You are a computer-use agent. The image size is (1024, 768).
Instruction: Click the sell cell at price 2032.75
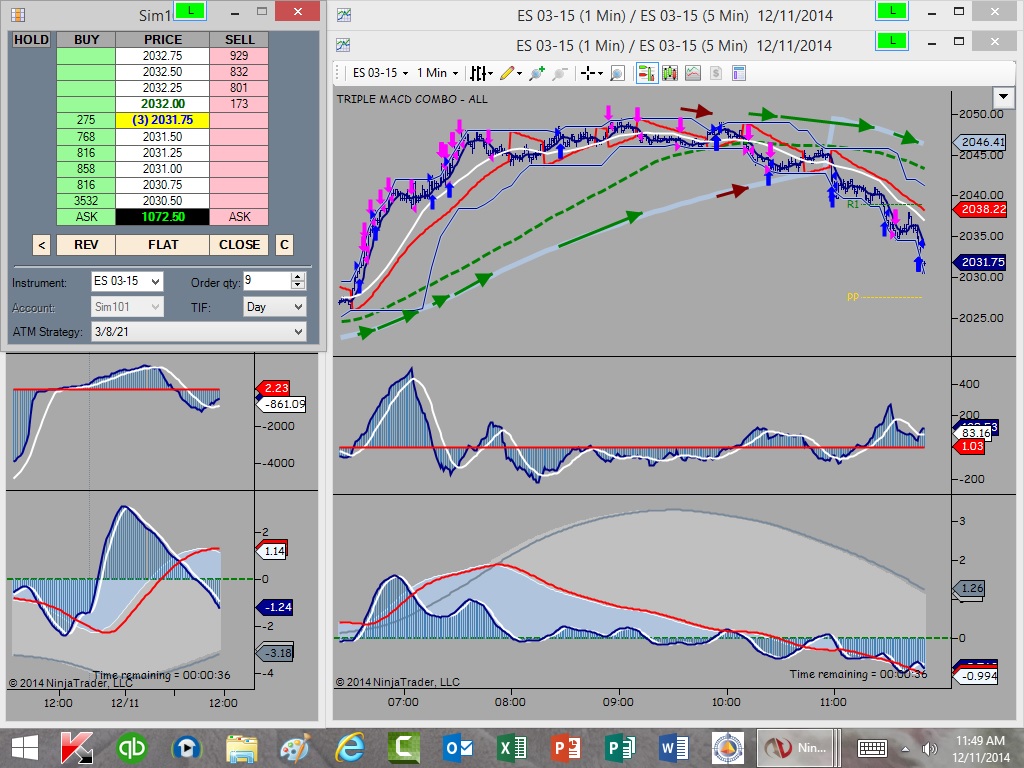click(239, 56)
